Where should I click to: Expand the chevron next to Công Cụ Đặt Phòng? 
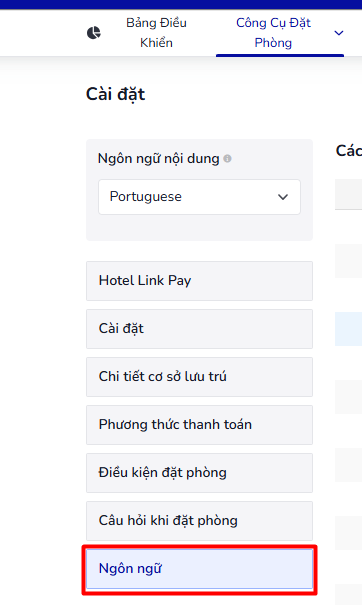(338, 33)
